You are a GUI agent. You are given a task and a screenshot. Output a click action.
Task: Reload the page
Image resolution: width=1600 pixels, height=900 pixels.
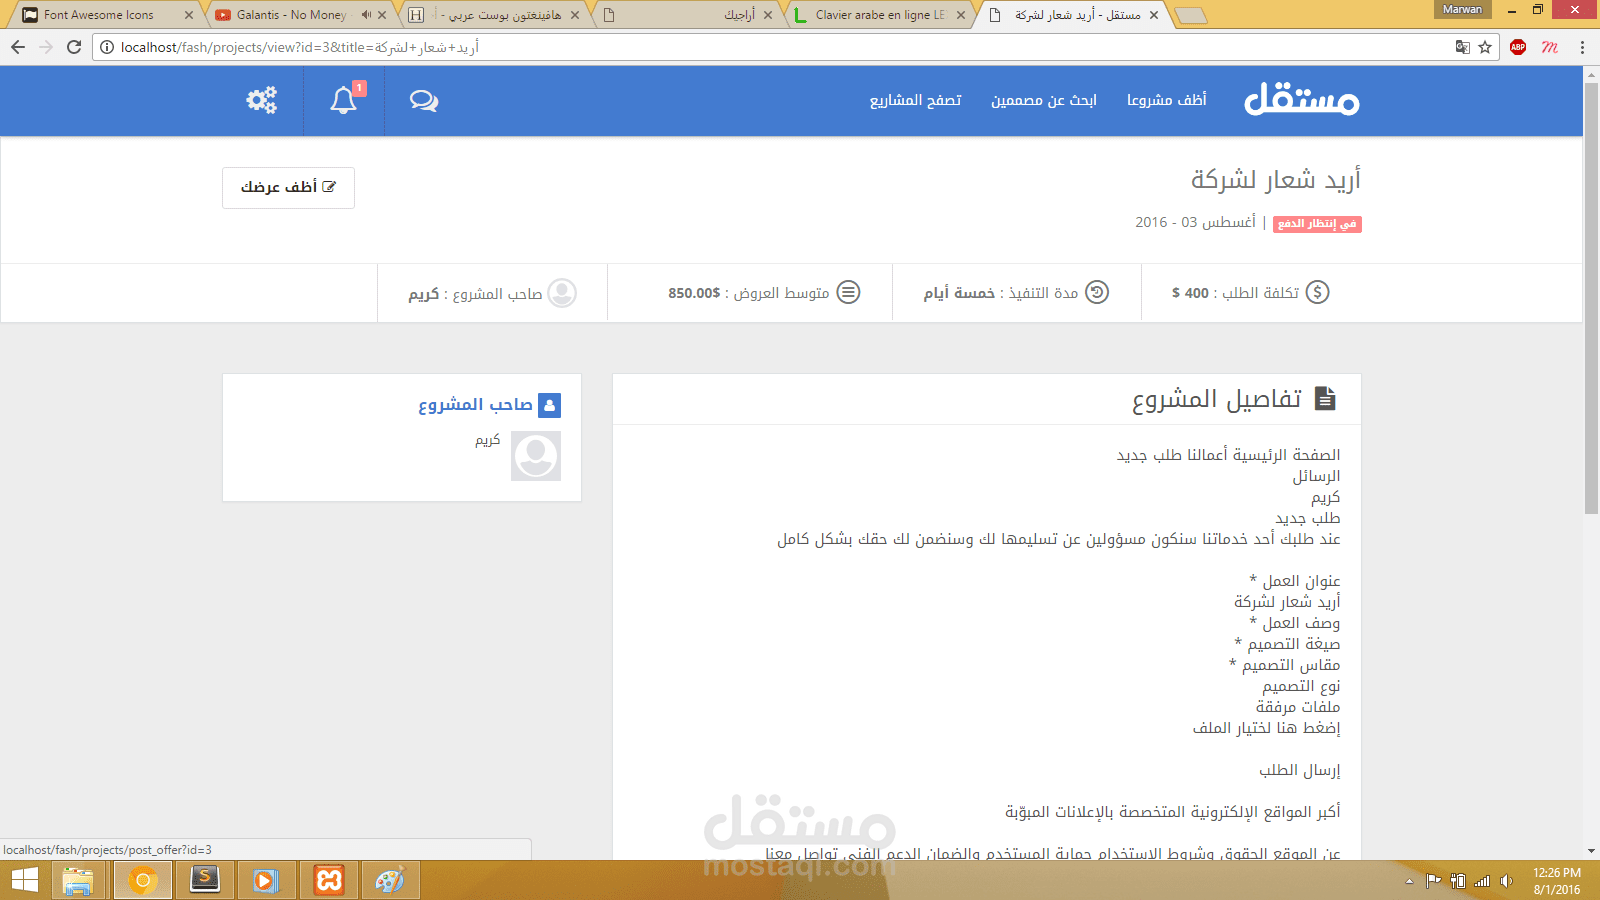click(74, 47)
